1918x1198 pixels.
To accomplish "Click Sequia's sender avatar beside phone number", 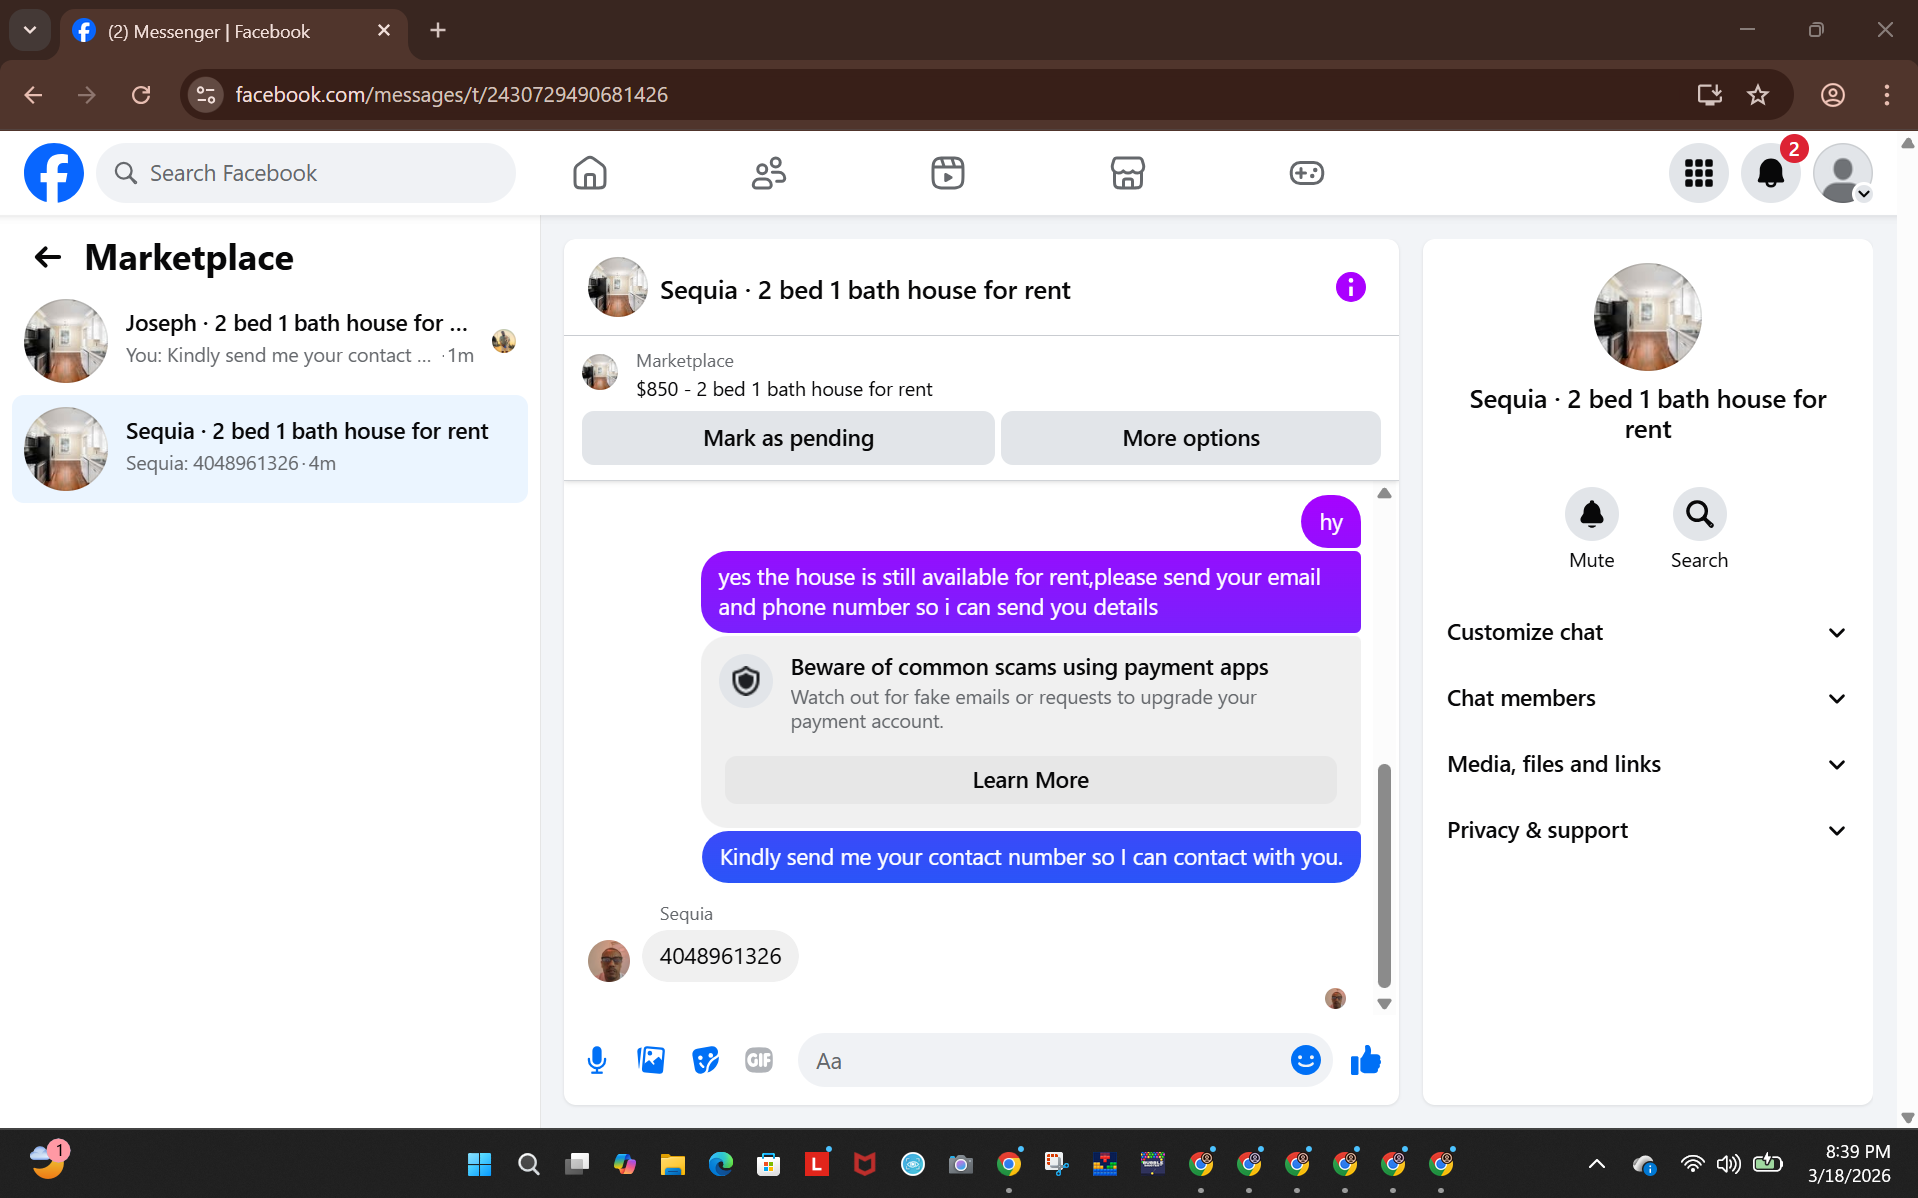I will point(609,961).
